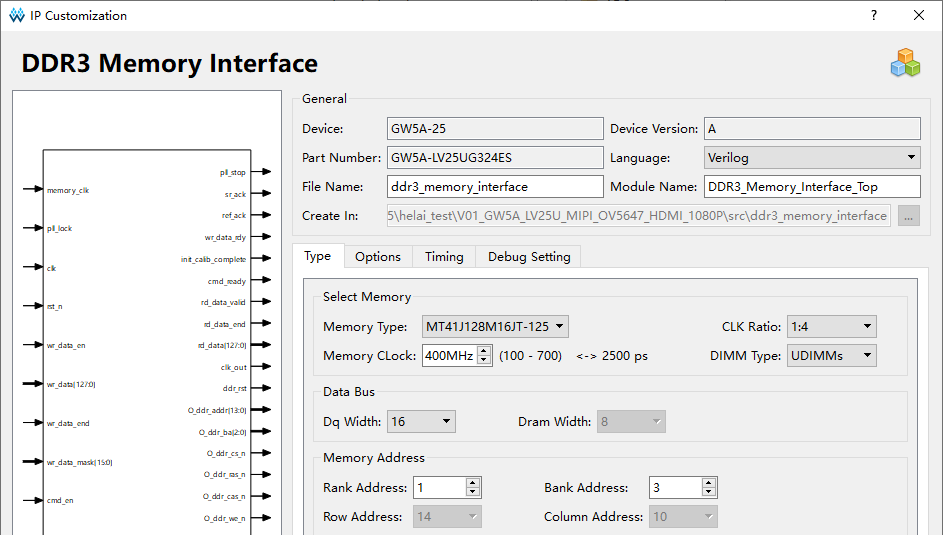Click the rd_data_valid port label
The height and width of the screenshot is (535, 943).
click(223, 302)
